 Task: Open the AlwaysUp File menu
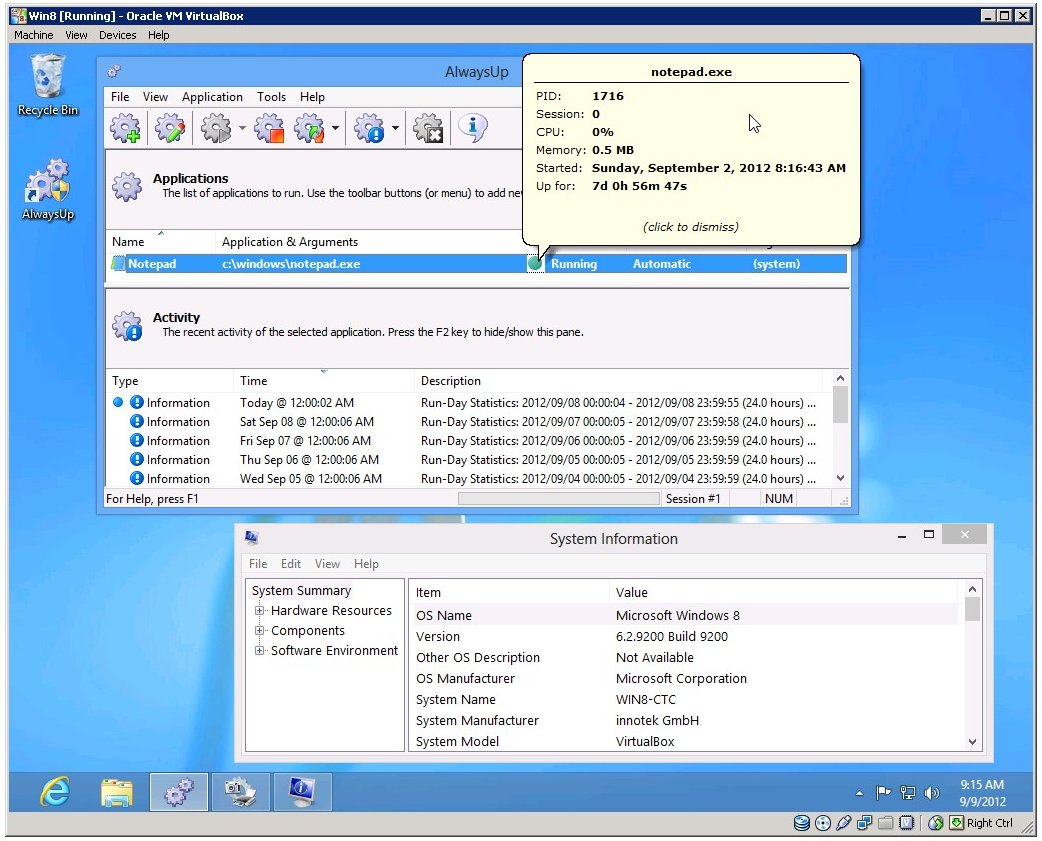120,97
